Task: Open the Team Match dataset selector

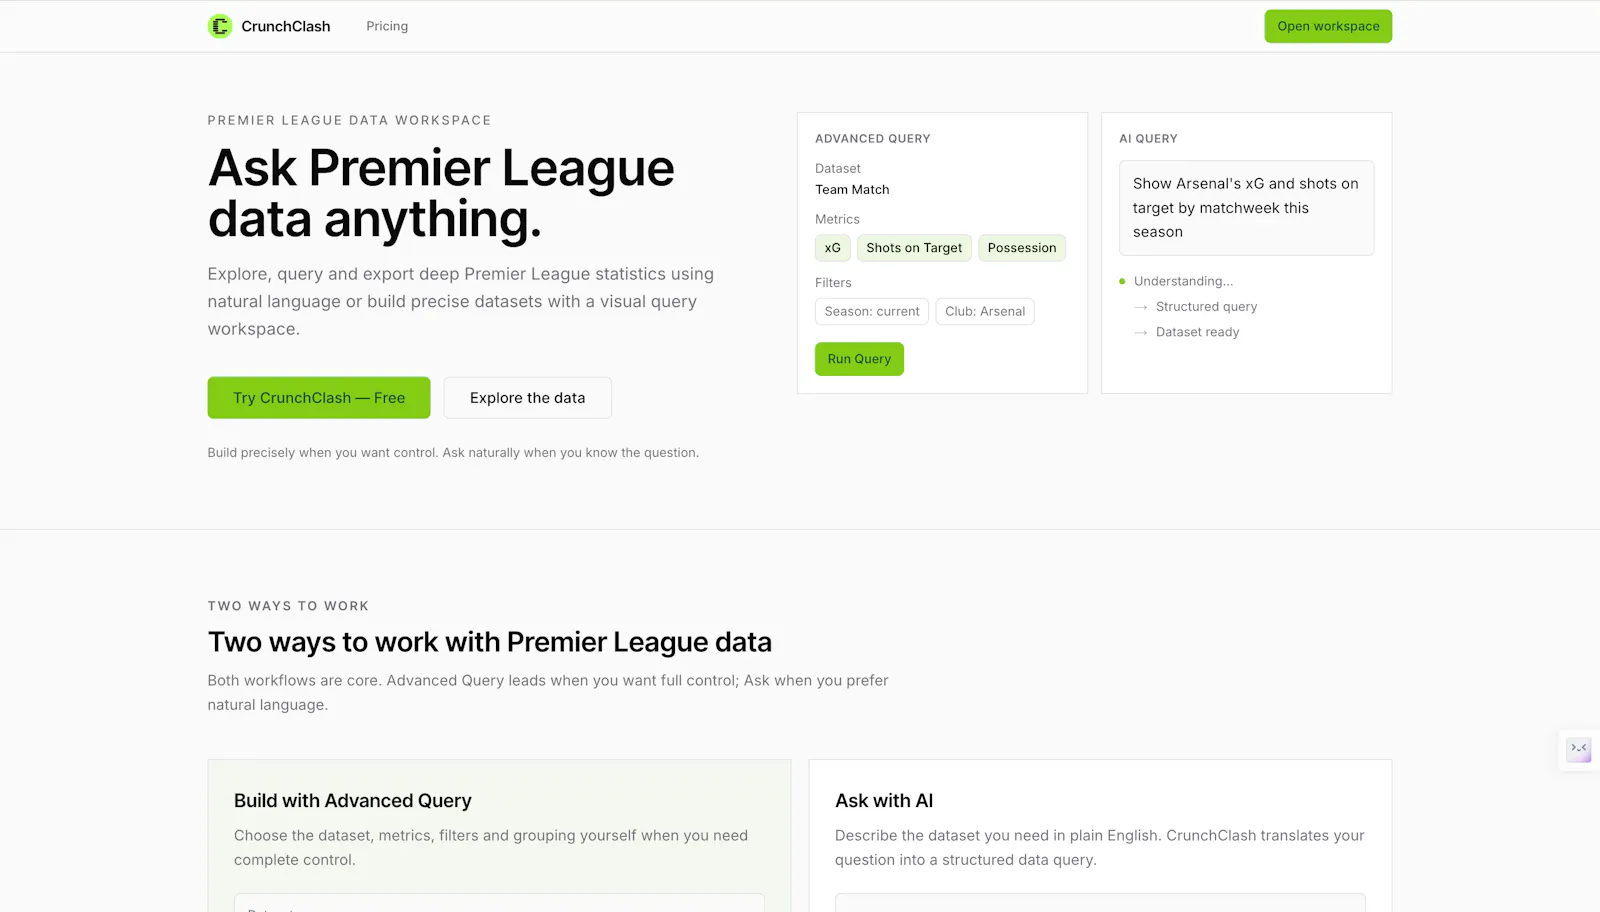Action: [x=852, y=189]
